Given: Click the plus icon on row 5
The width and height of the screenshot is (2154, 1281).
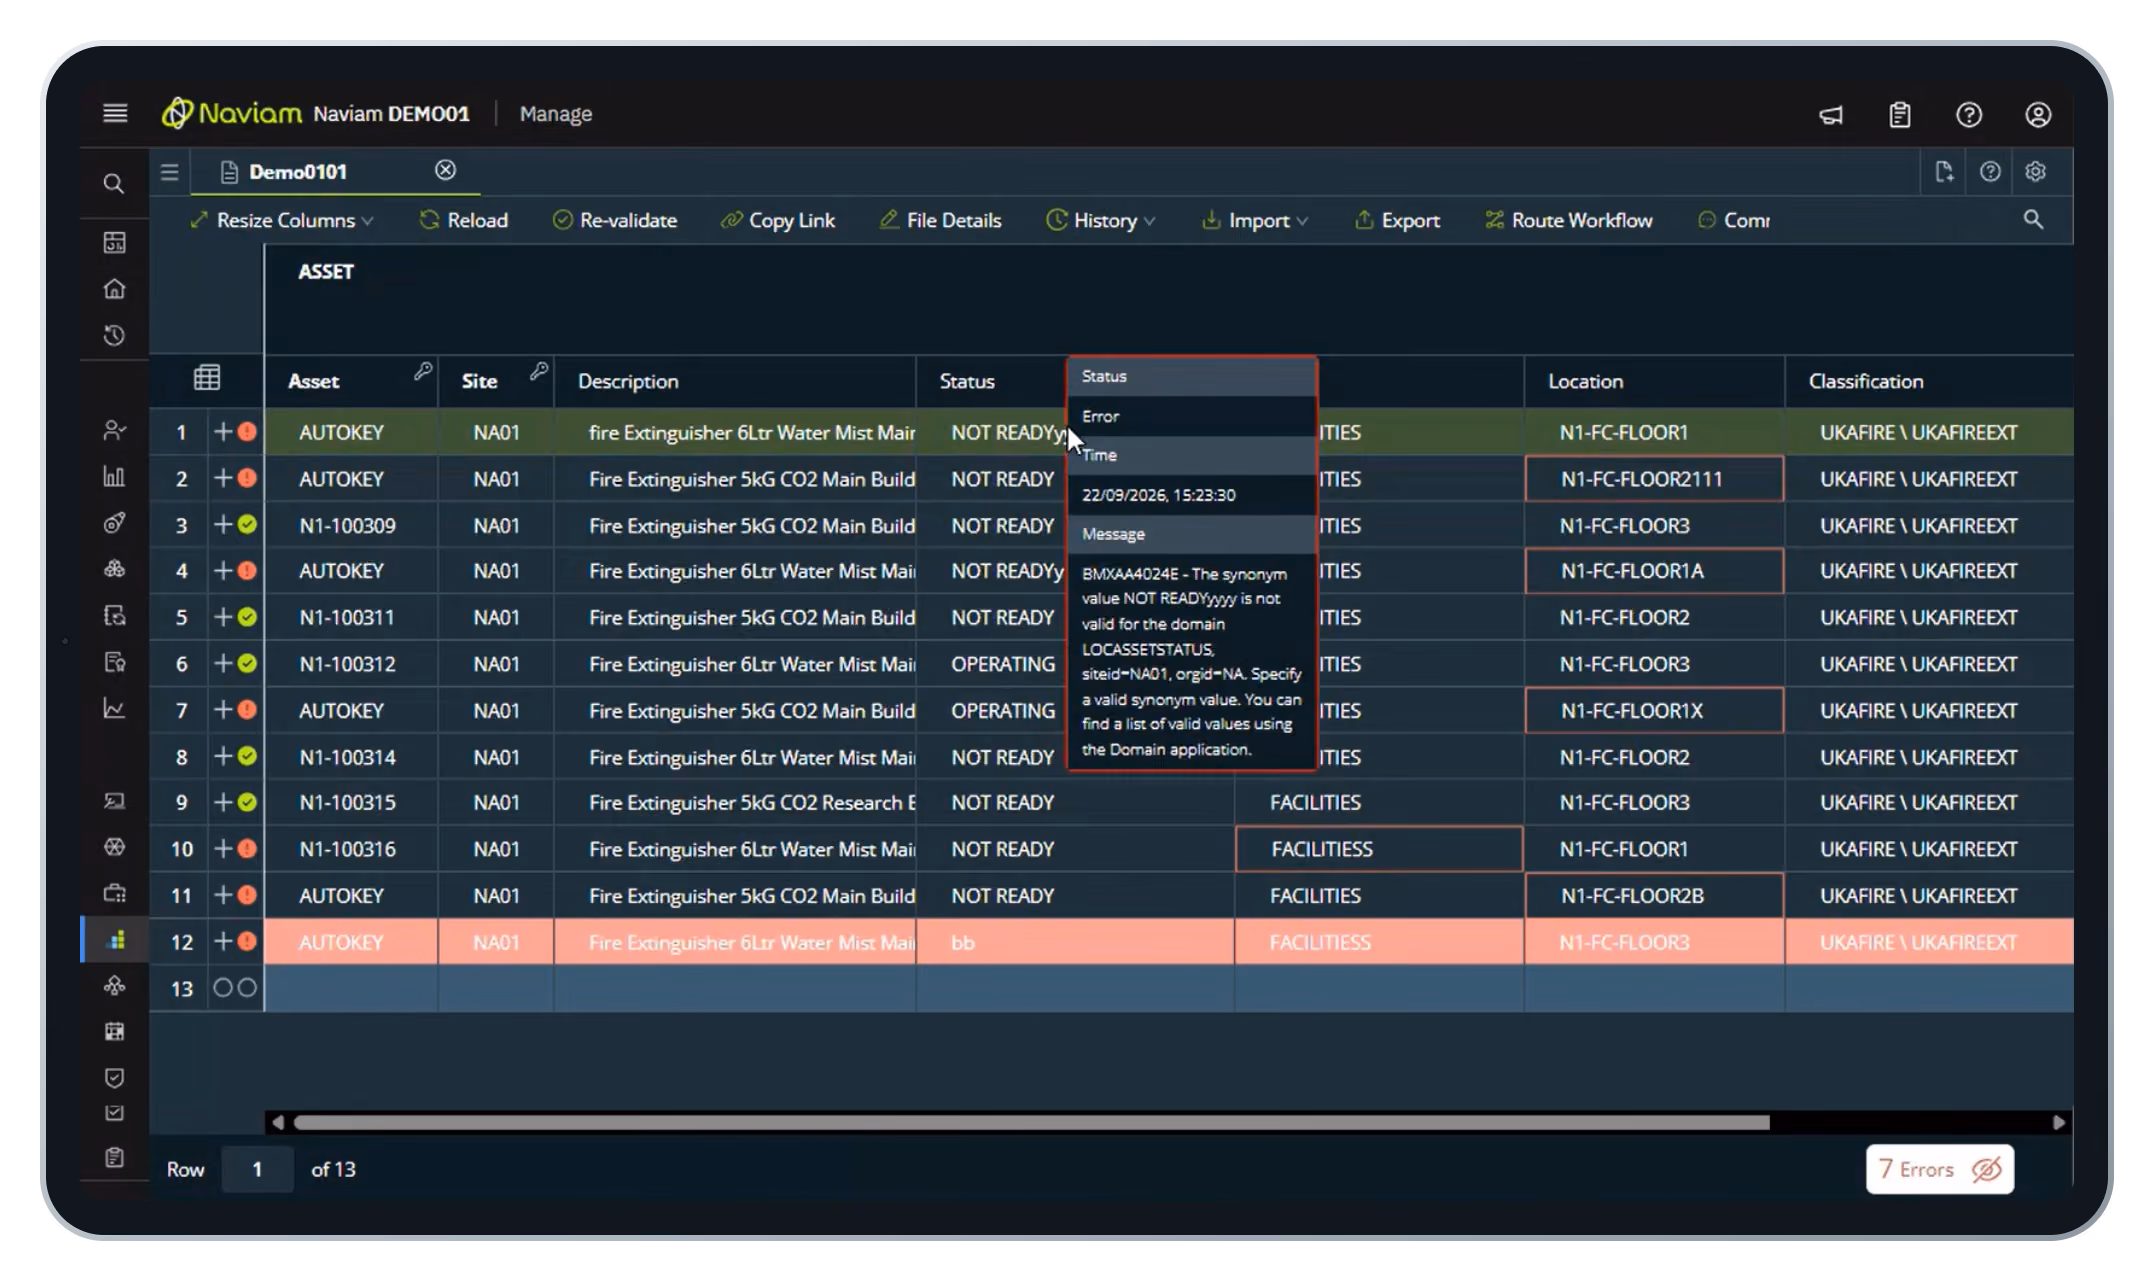Looking at the screenshot, I should [x=223, y=617].
